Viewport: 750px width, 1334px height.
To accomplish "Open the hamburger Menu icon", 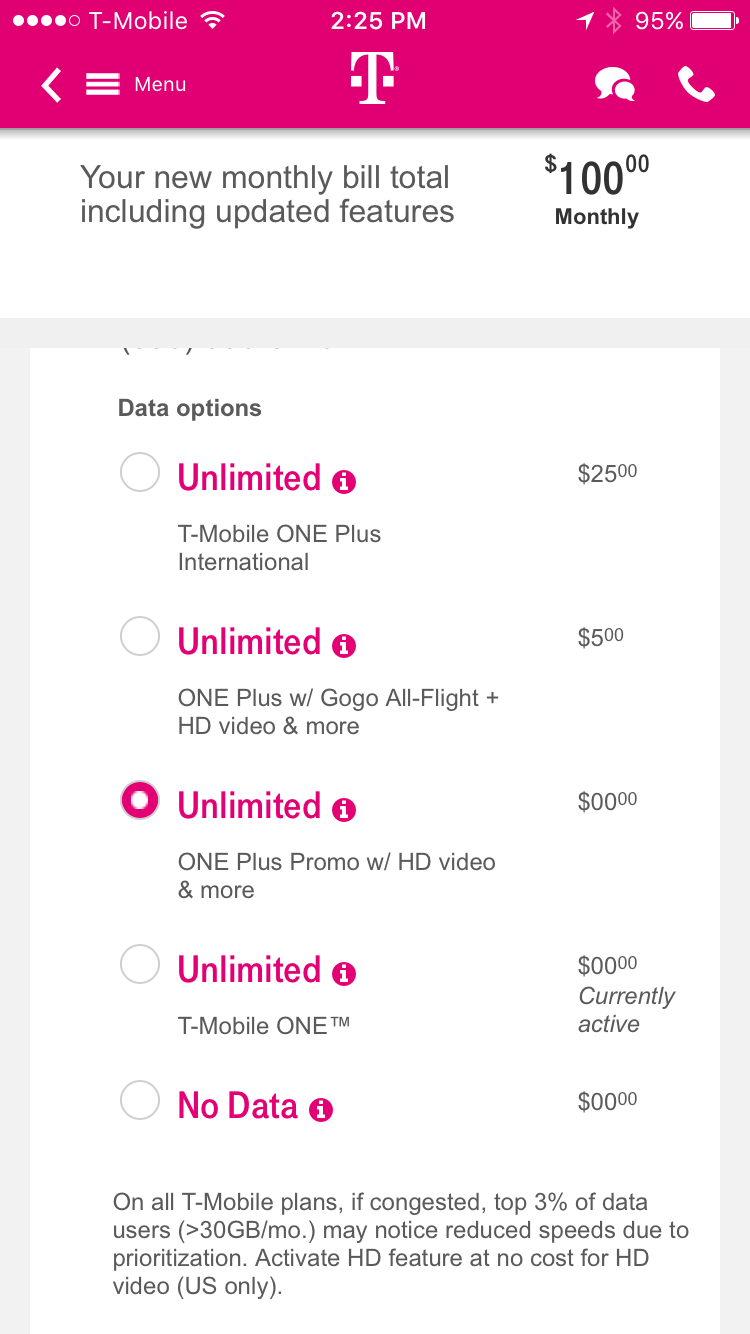I will (x=103, y=85).
